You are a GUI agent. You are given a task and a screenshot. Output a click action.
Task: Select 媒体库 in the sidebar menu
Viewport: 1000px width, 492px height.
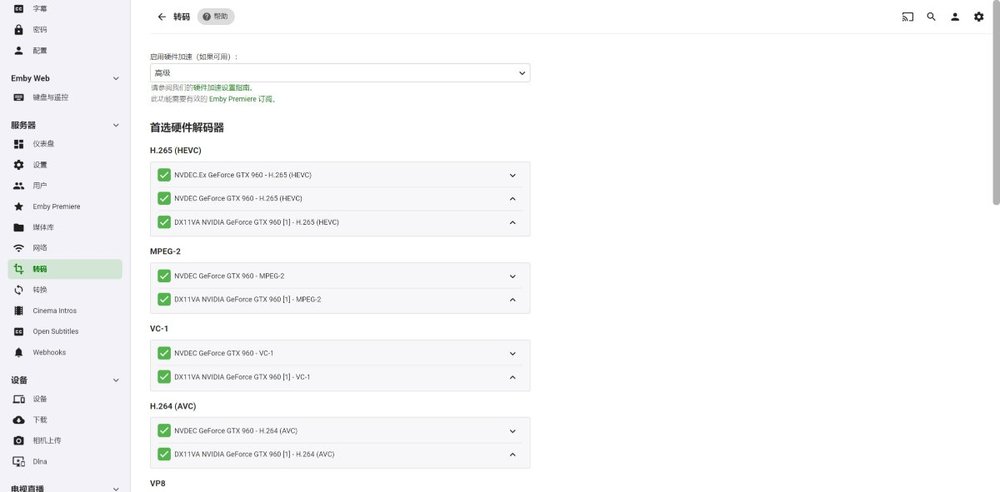coord(44,227)
